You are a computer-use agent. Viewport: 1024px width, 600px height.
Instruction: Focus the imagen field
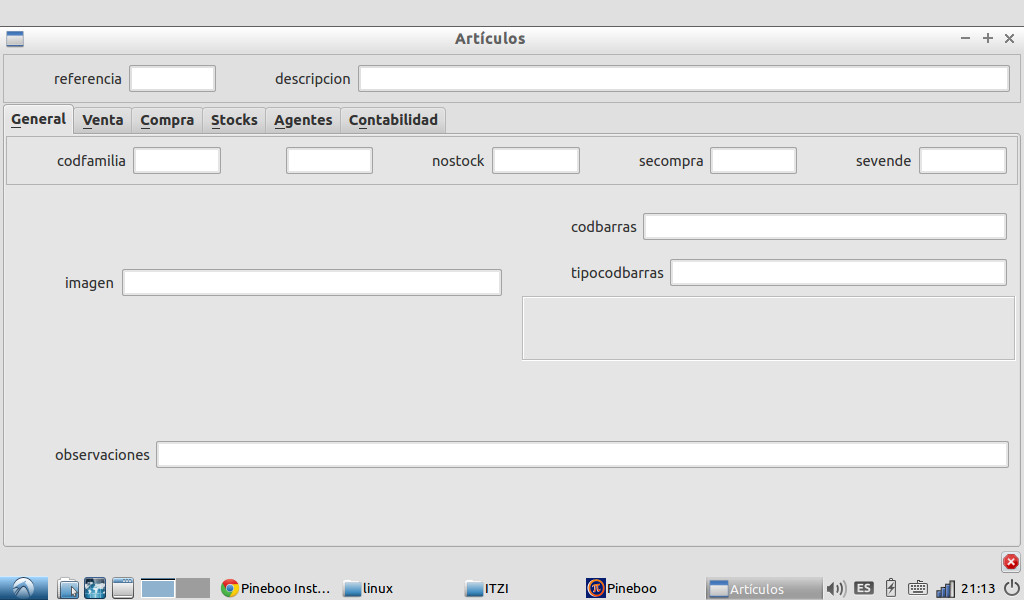312,283
